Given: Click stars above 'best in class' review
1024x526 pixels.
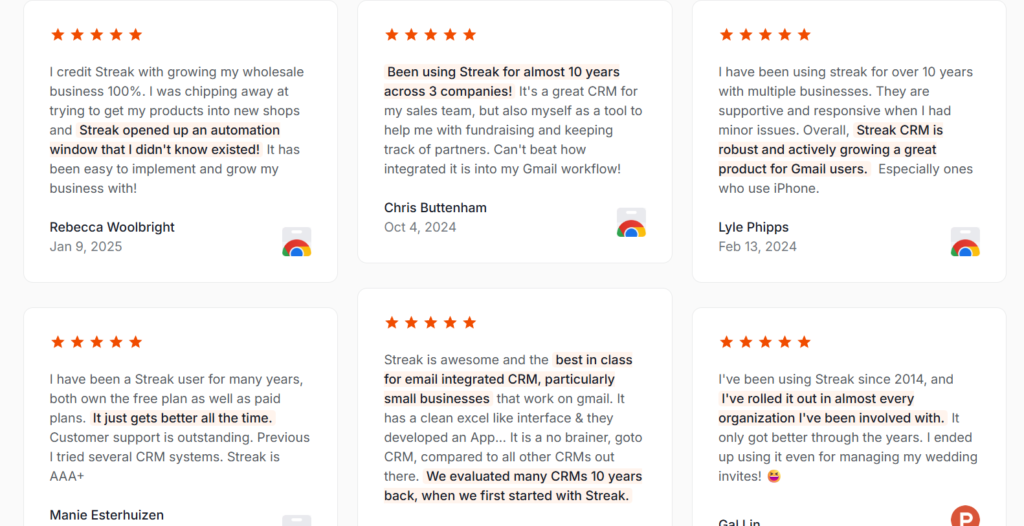Looking at the screenshot, I should tap(431, 323).
